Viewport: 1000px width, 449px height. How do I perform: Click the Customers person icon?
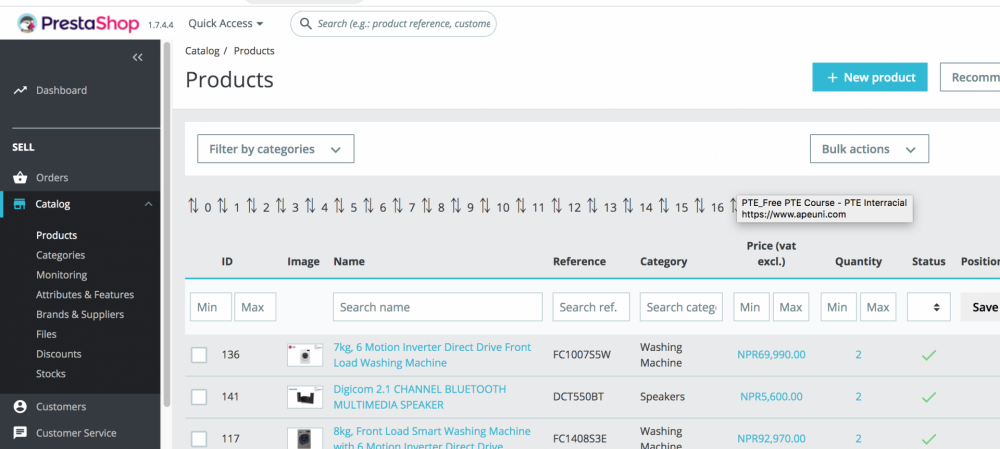[x=20, y=407]
